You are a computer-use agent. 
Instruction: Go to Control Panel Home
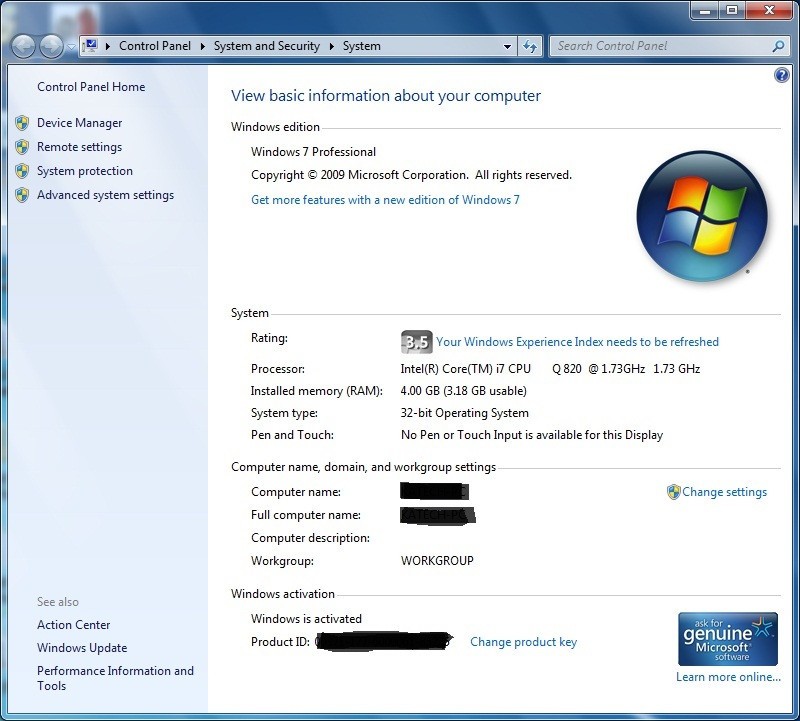click(x=91, y=87)
